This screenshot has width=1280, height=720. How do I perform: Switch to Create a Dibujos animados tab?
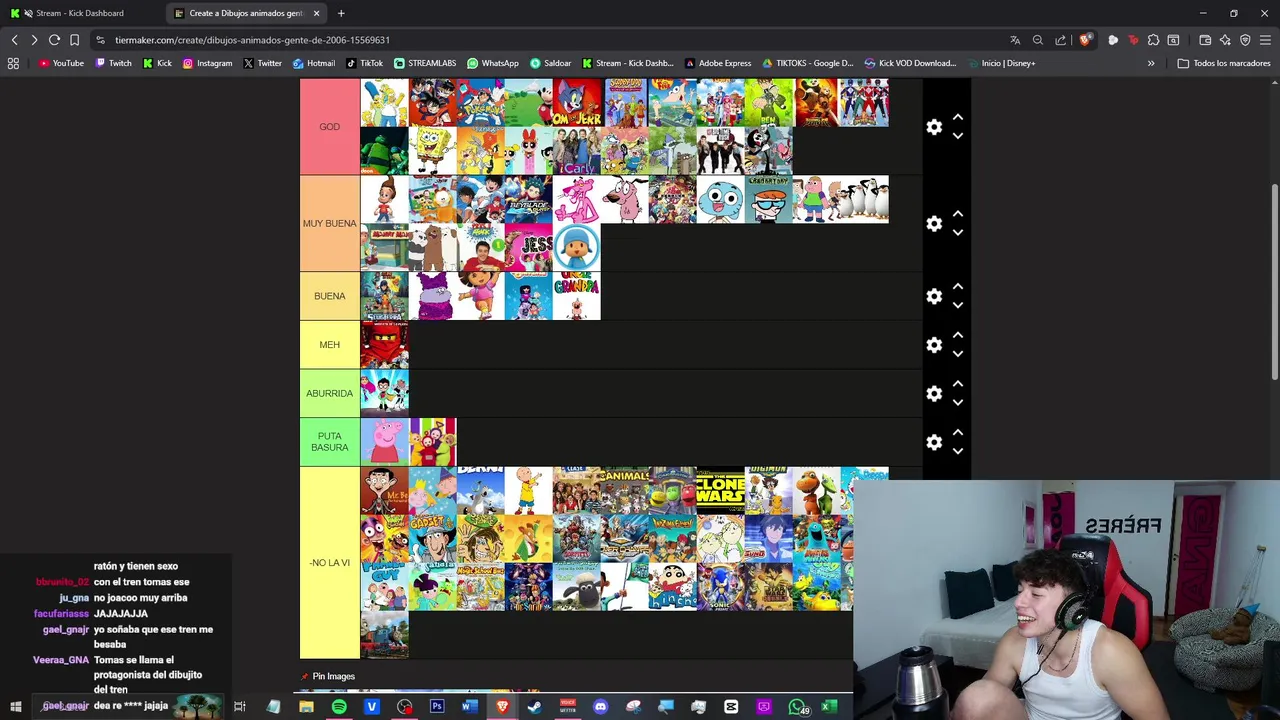pos(247,13)
